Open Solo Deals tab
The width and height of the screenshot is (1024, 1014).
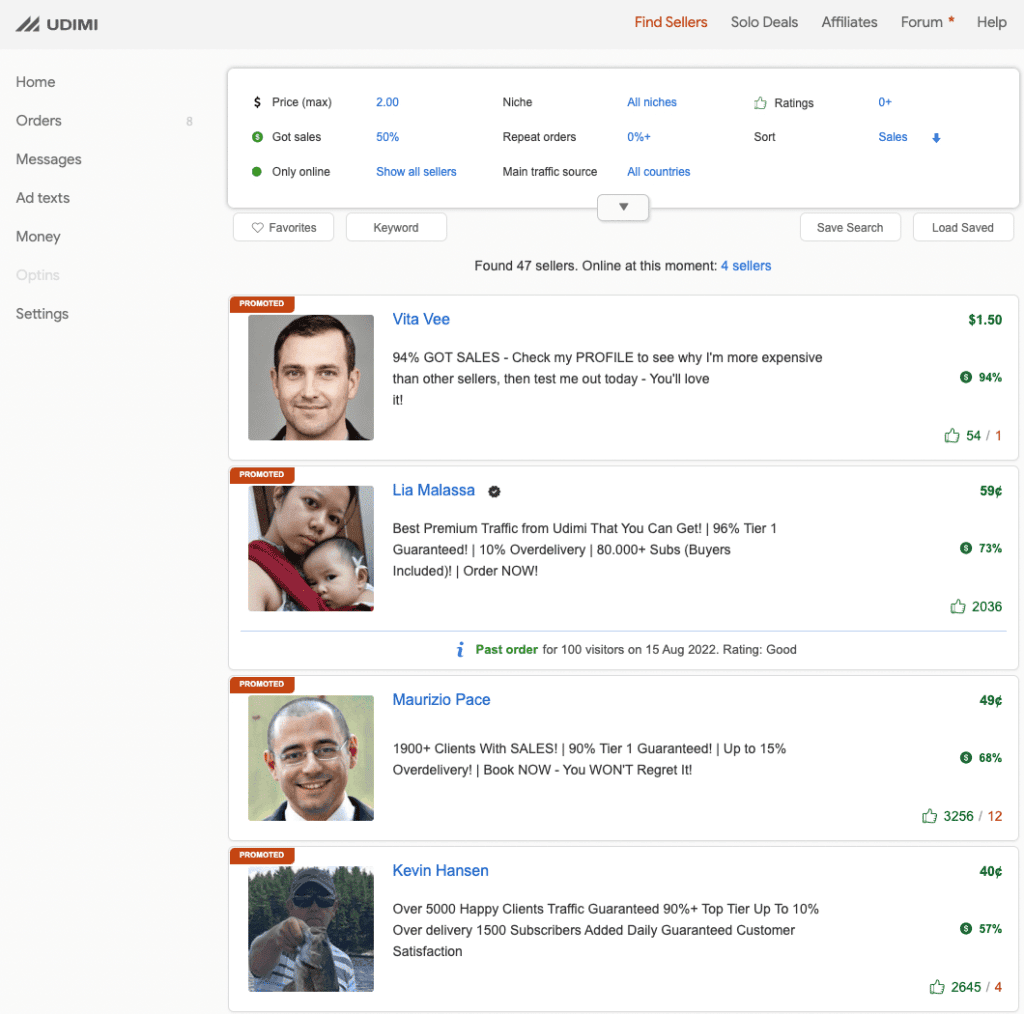(764, 22)
